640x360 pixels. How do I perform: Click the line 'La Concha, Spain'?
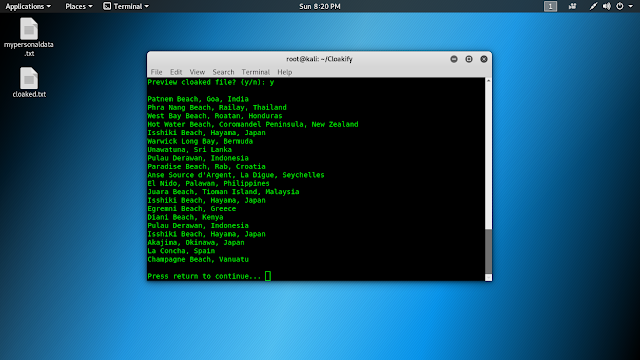[x=181, y=251]
